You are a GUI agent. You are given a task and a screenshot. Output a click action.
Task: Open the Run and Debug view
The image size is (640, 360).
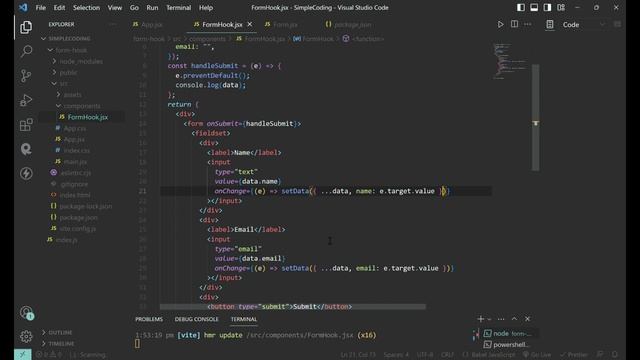26,100
